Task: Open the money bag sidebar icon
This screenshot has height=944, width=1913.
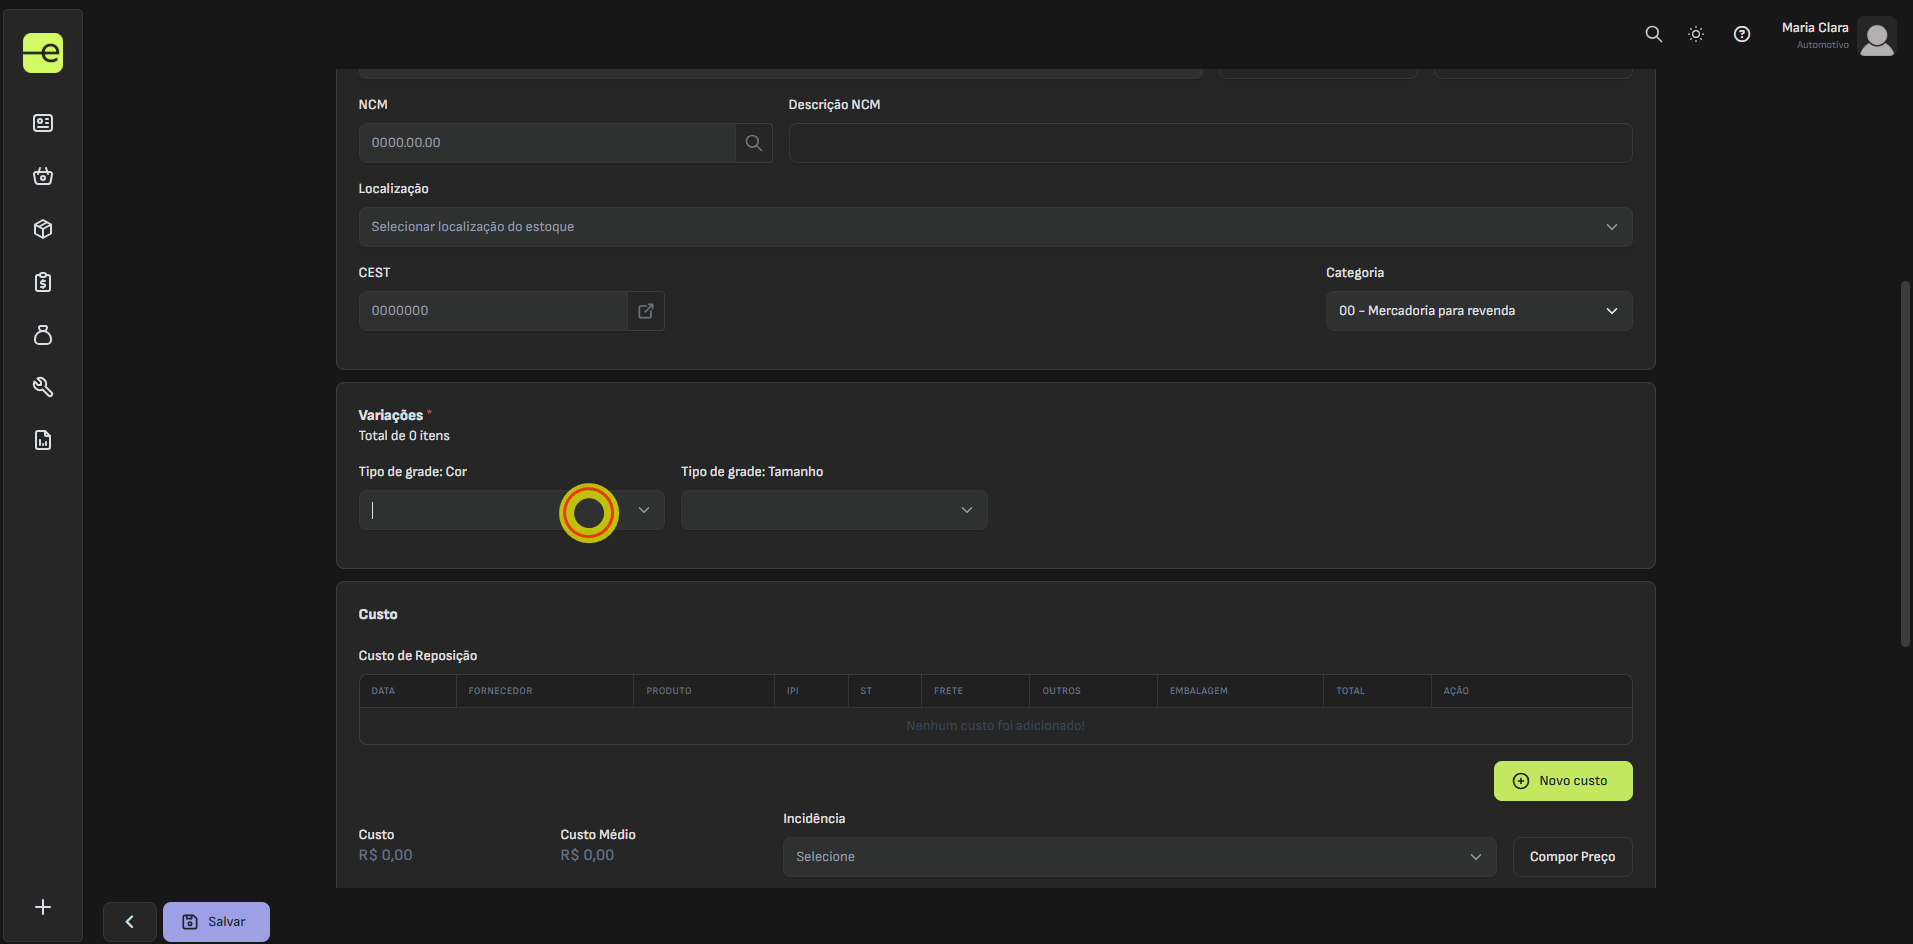Action: coord(43,335)
